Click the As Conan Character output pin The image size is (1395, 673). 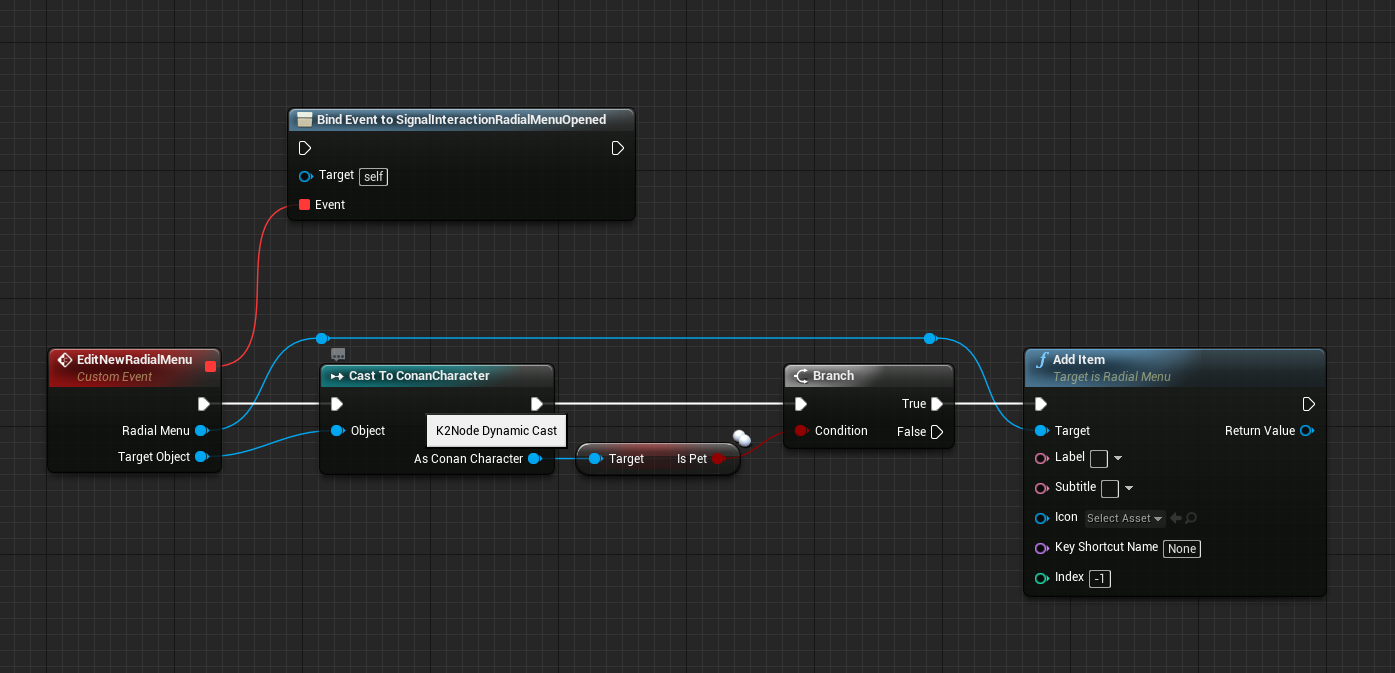(534, 459)
